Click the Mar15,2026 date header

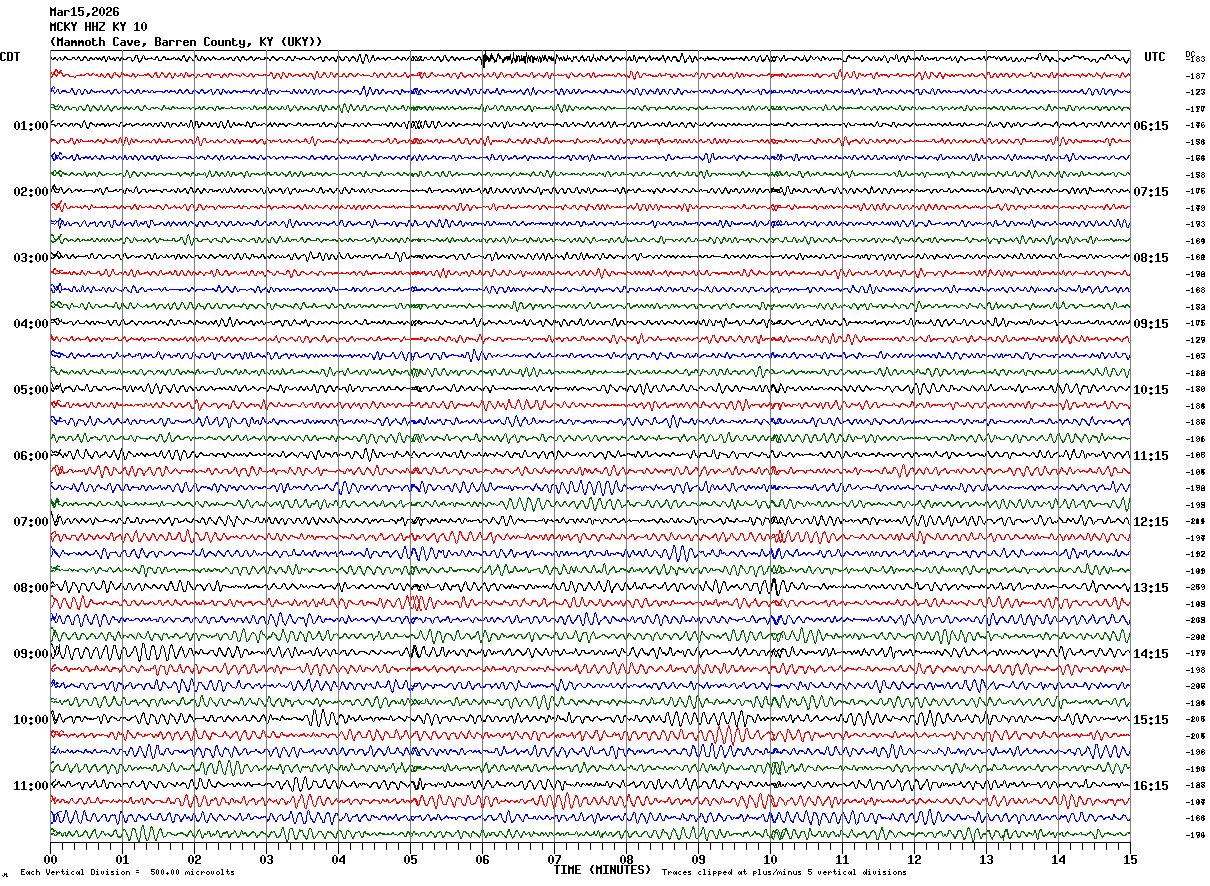tap(84, 12)
